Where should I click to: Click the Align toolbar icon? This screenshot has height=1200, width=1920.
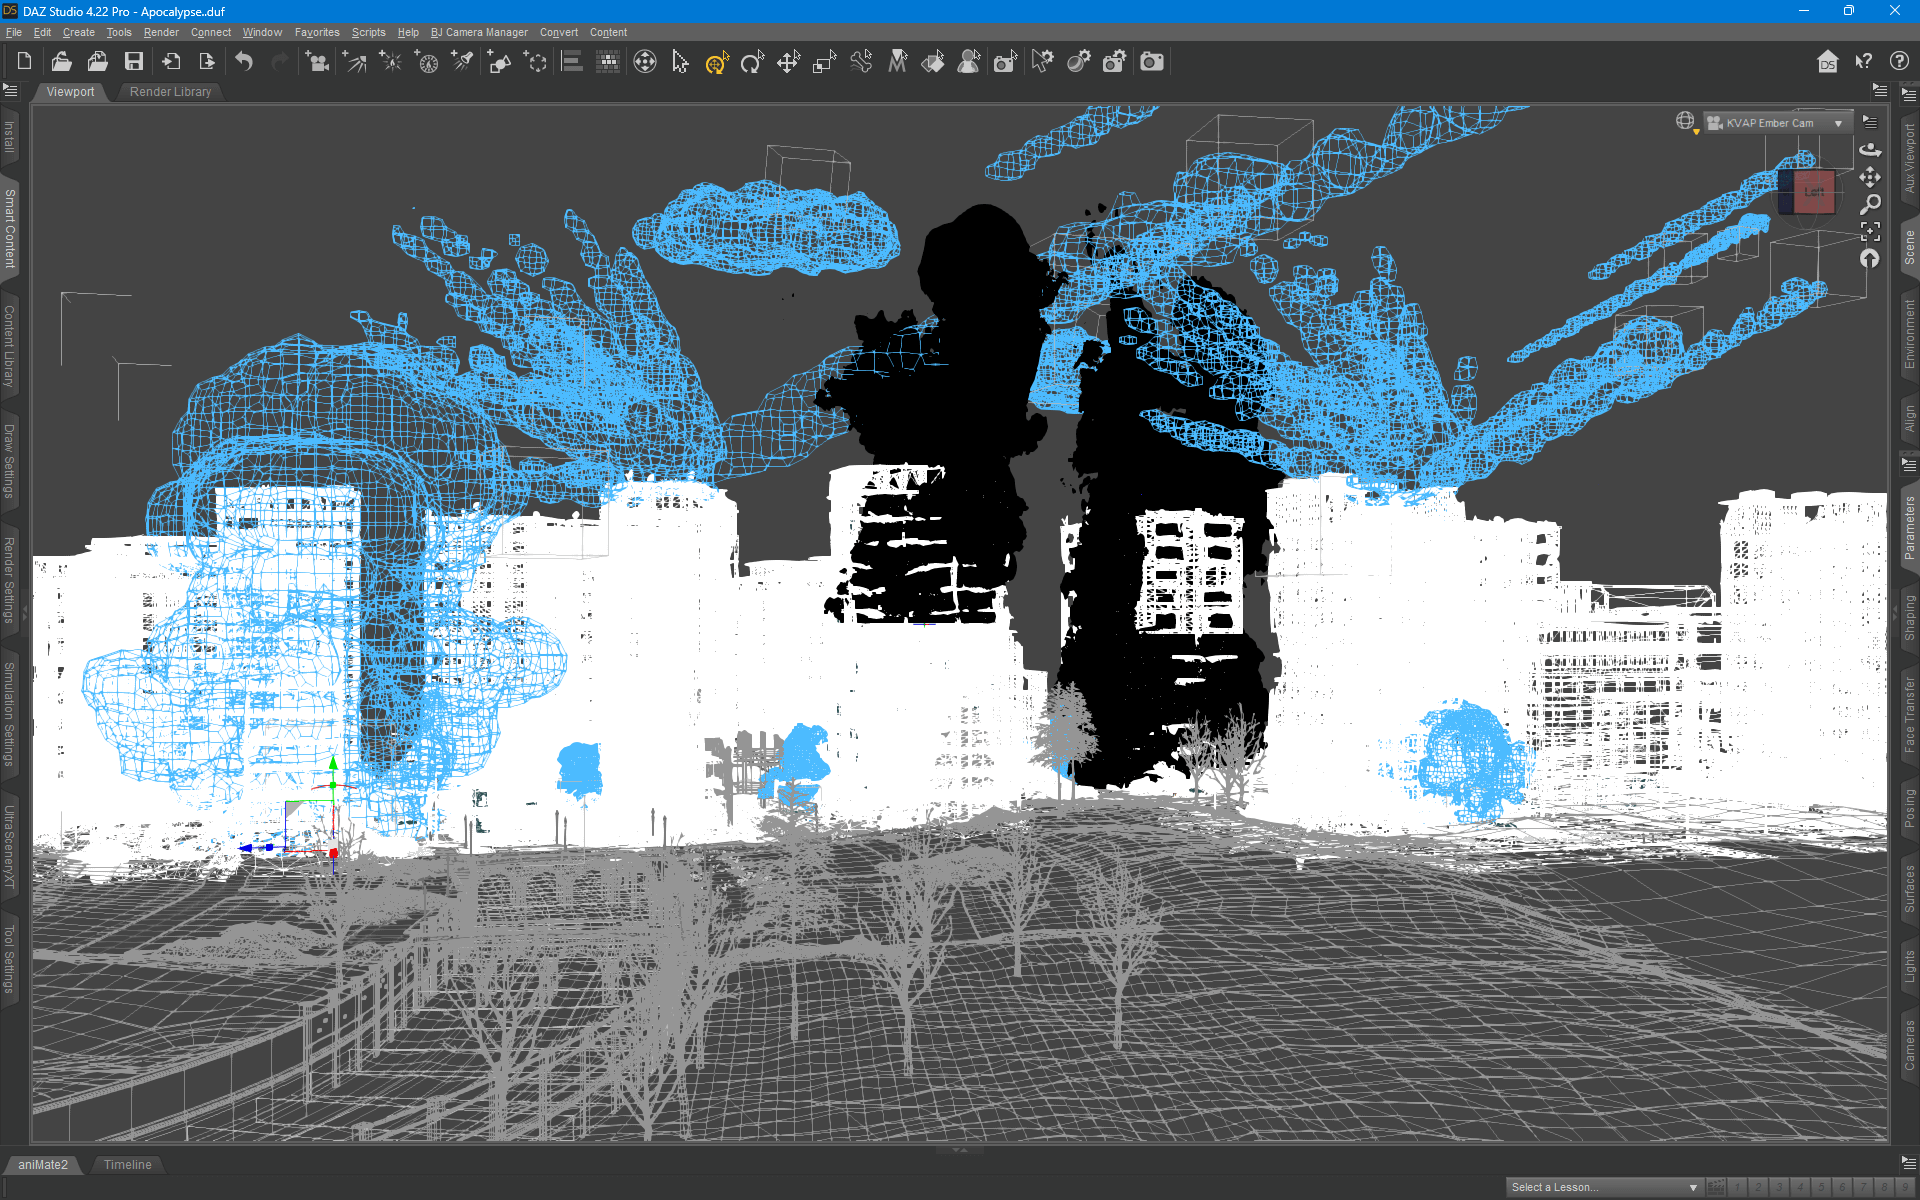click(x=572, y=62)
